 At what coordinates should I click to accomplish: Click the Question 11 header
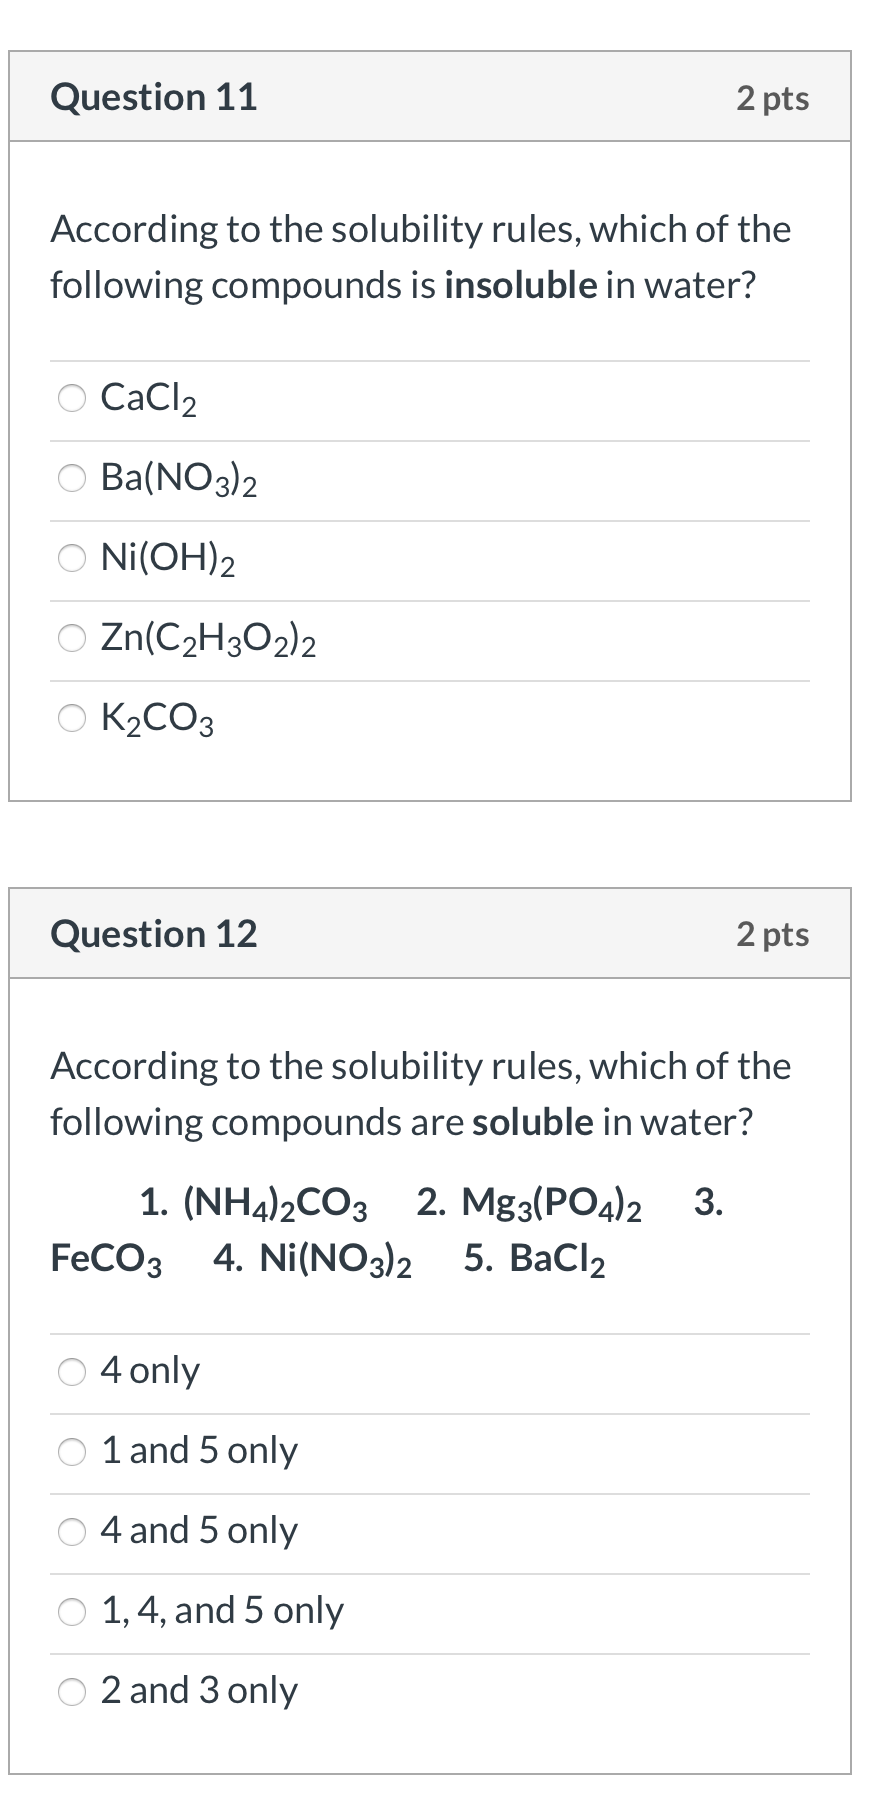155,96
